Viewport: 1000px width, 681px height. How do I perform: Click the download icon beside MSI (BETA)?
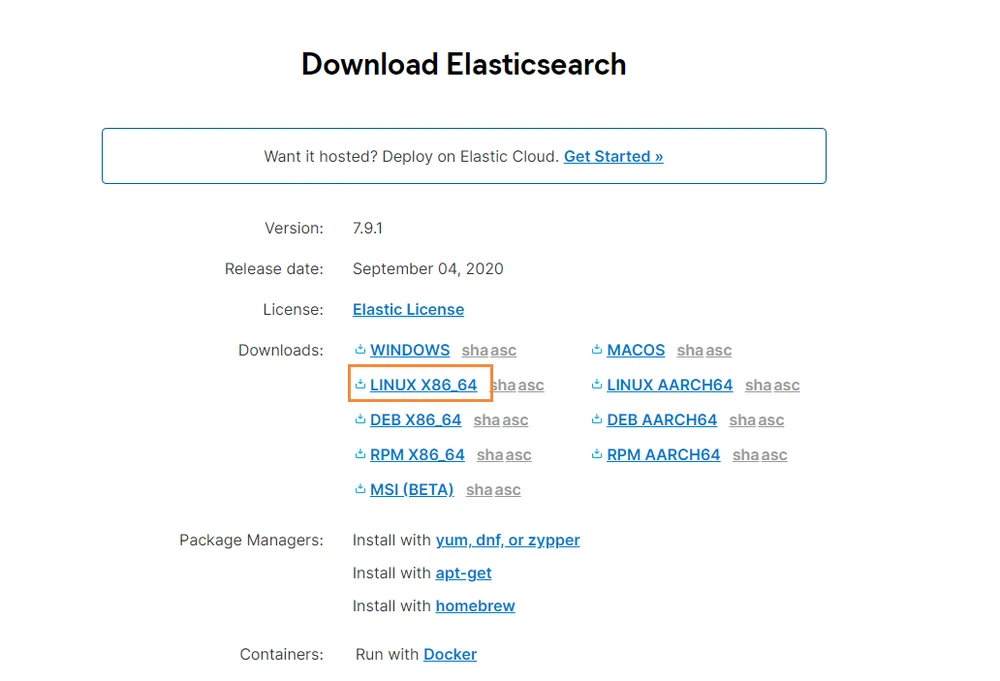(x=360, y=488)
